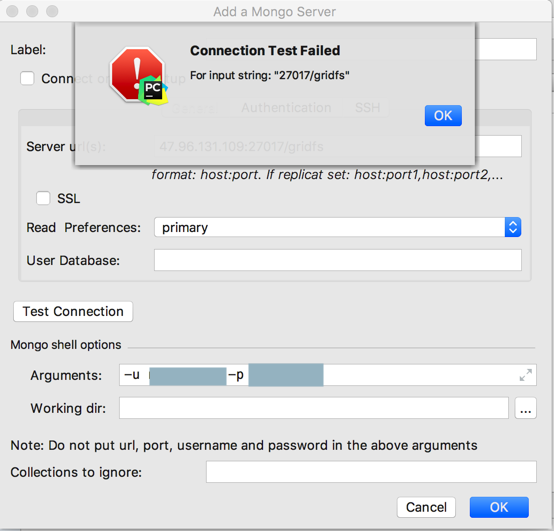The height and width of the screenshot is (531, 554).
Task: Open the Read Preferences primary combo box
Action: pyautogui.click(x=337, y=227)
